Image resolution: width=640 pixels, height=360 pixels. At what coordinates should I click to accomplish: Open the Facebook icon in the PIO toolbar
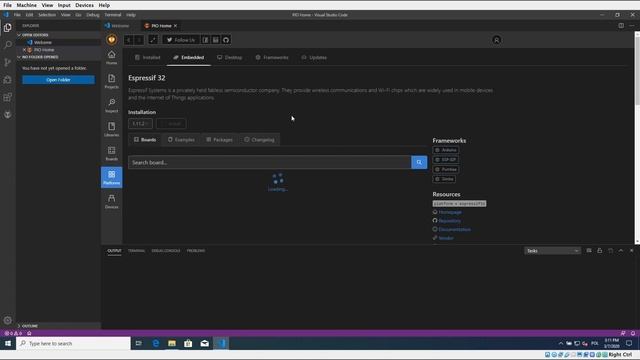tap(205, 40)
